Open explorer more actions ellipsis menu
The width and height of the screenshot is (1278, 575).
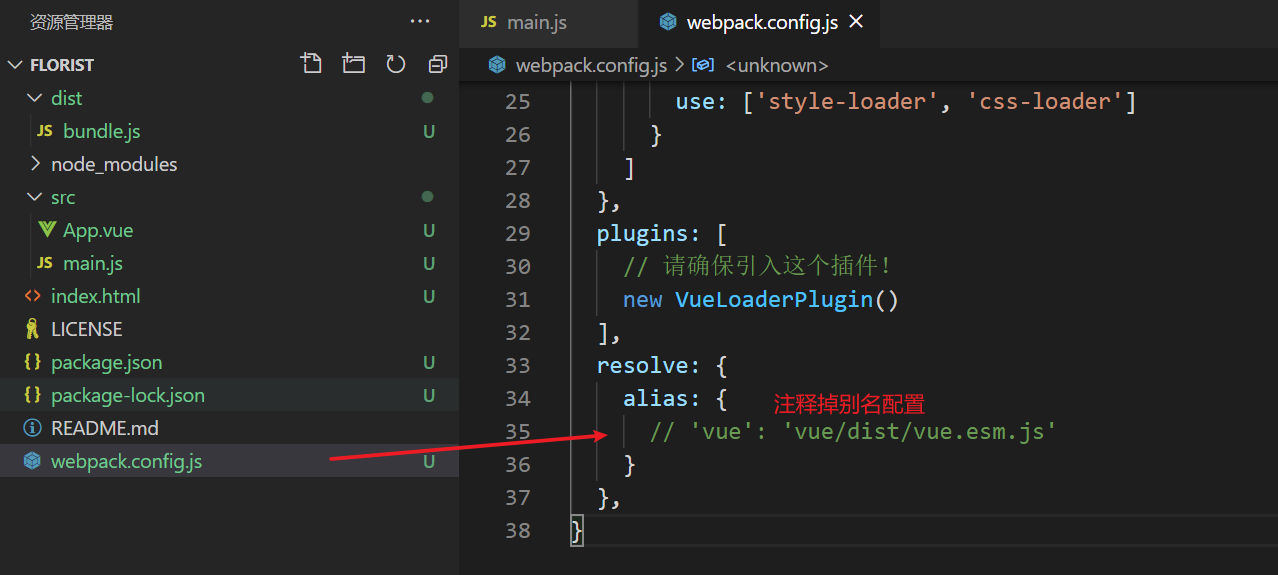[x=421, y=21]
